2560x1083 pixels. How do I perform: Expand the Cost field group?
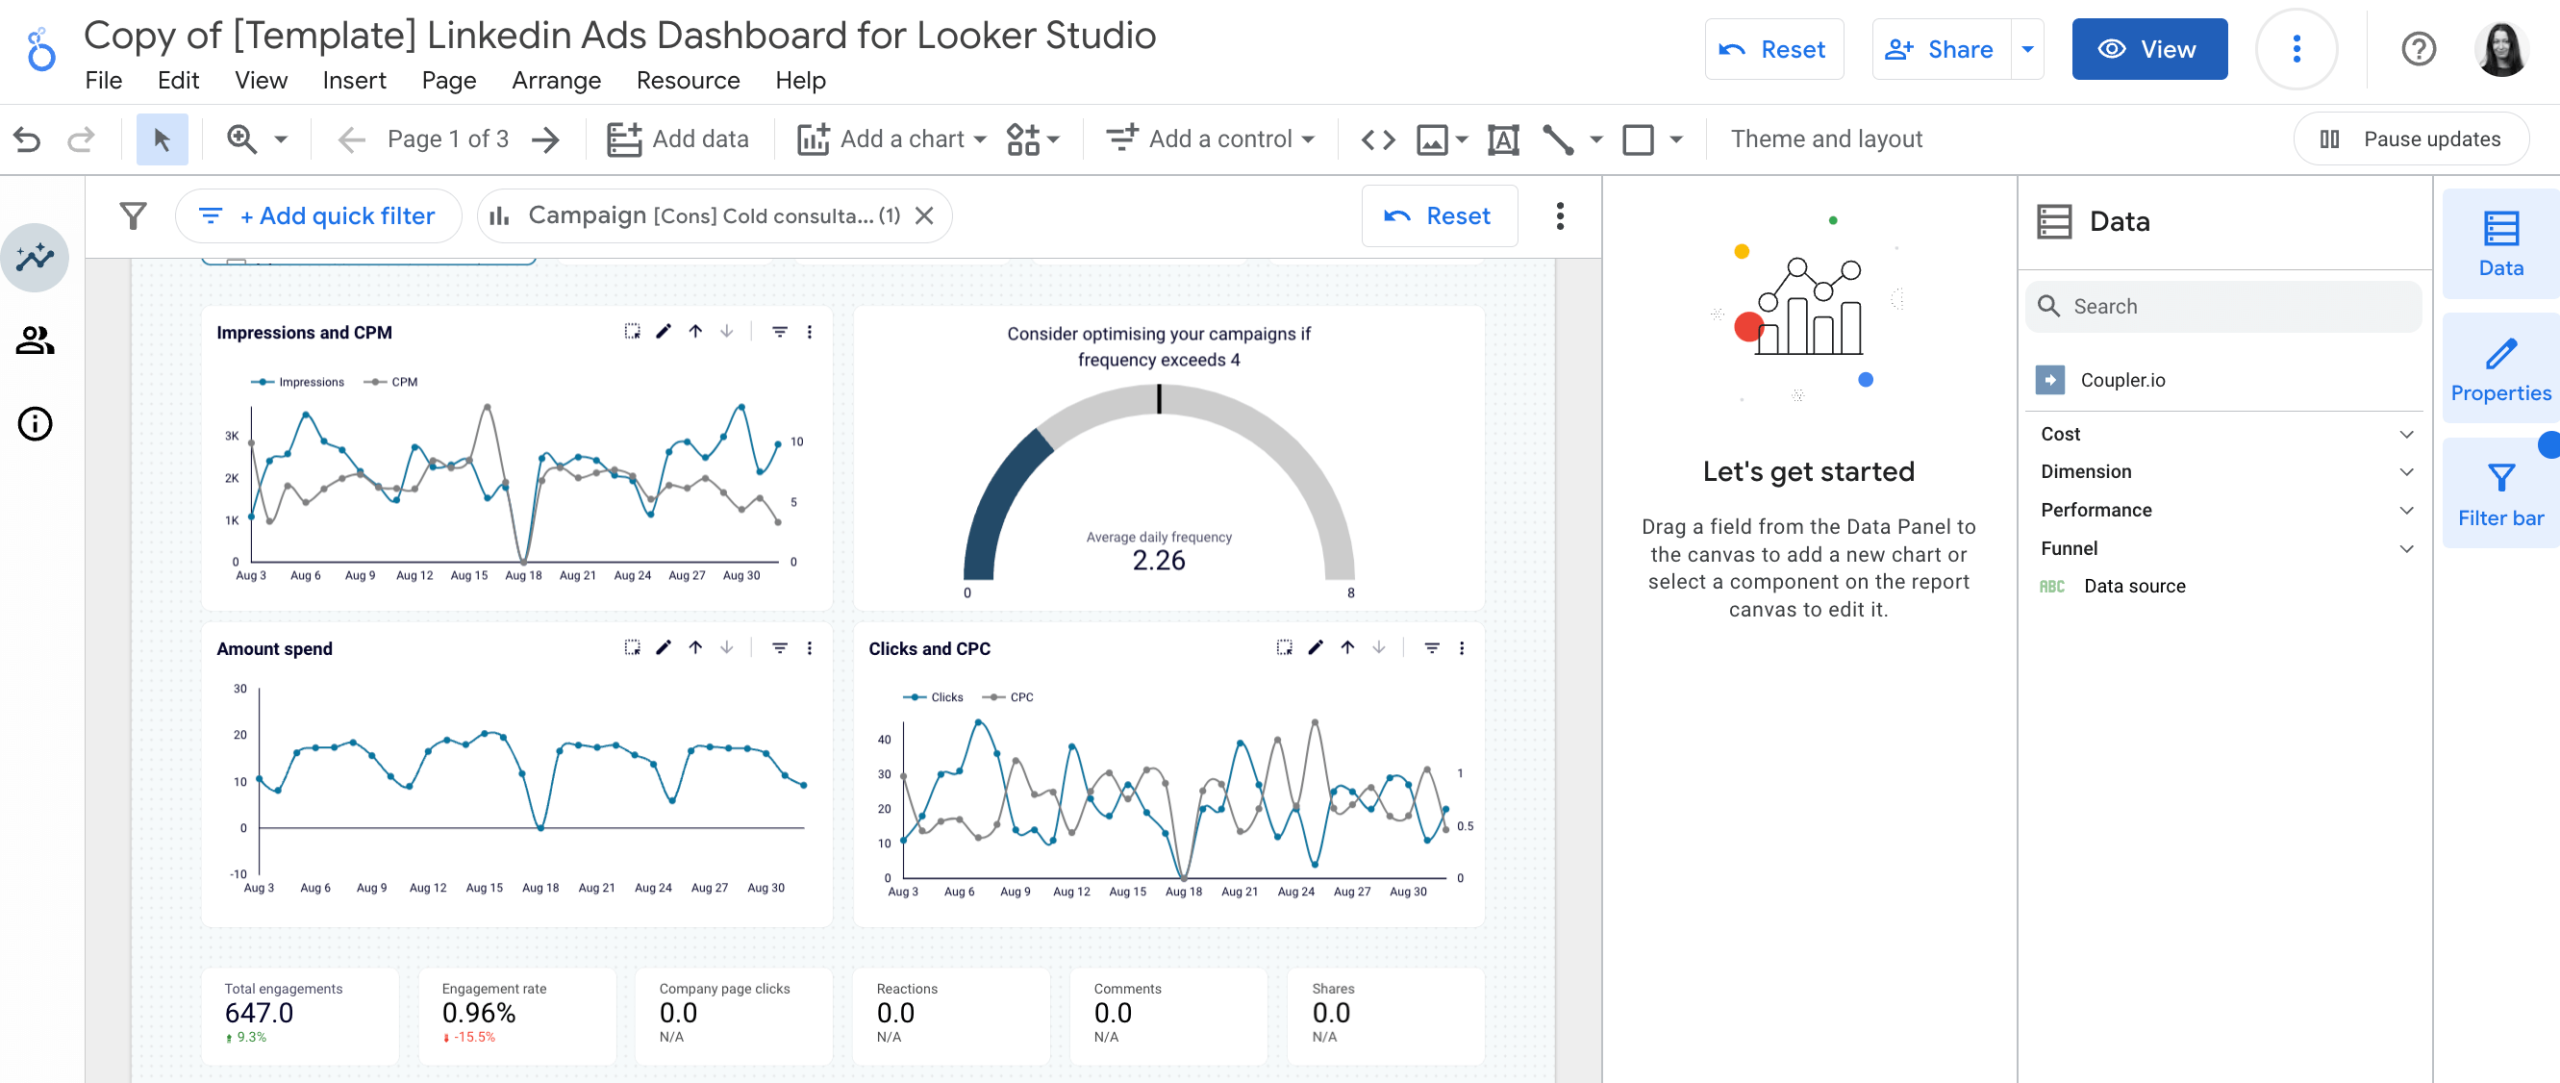pyautogui.click(x=2406, y=433)
